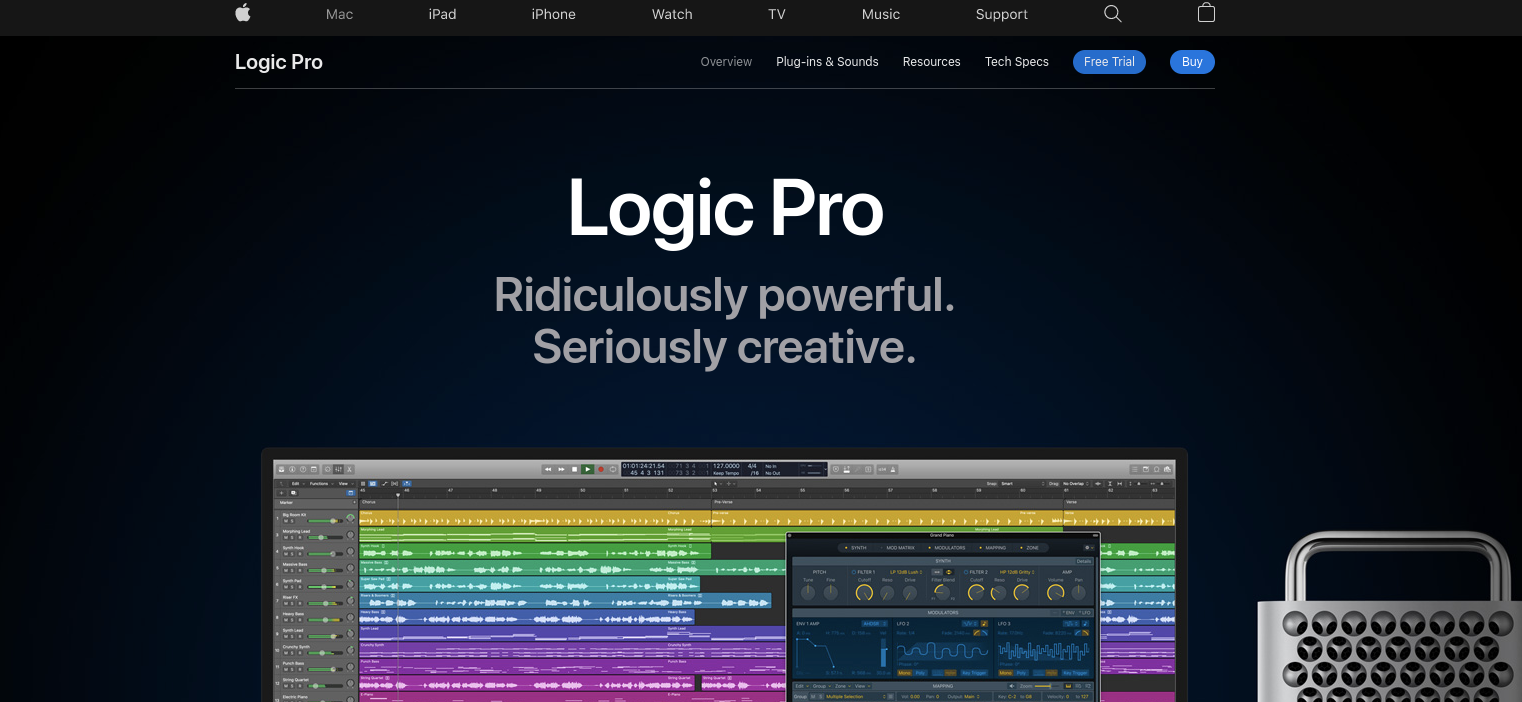The width and height of the screenshot is (1522, 702).
Task: Open the iPad menu item
Action: coord(442,14)
